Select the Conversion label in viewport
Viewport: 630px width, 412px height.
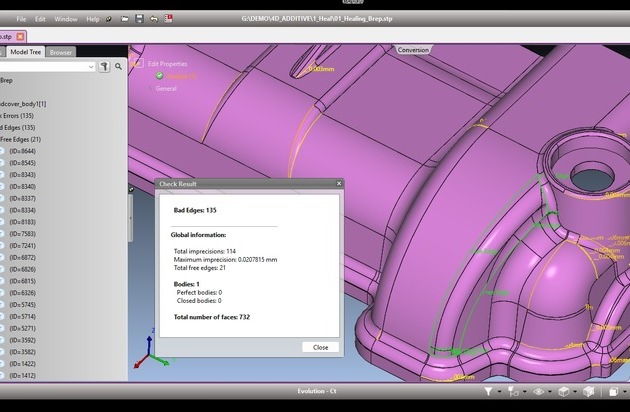[413, 50]
